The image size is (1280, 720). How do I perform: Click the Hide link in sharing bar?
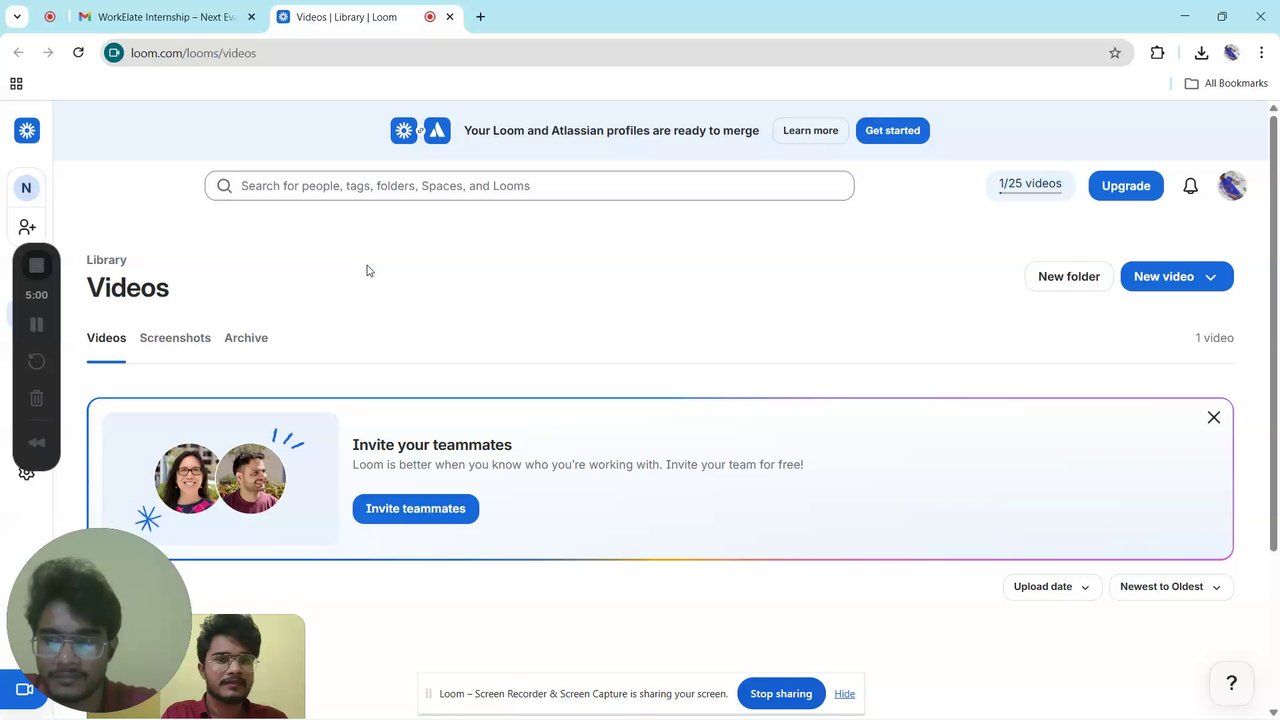pos(845,694)
